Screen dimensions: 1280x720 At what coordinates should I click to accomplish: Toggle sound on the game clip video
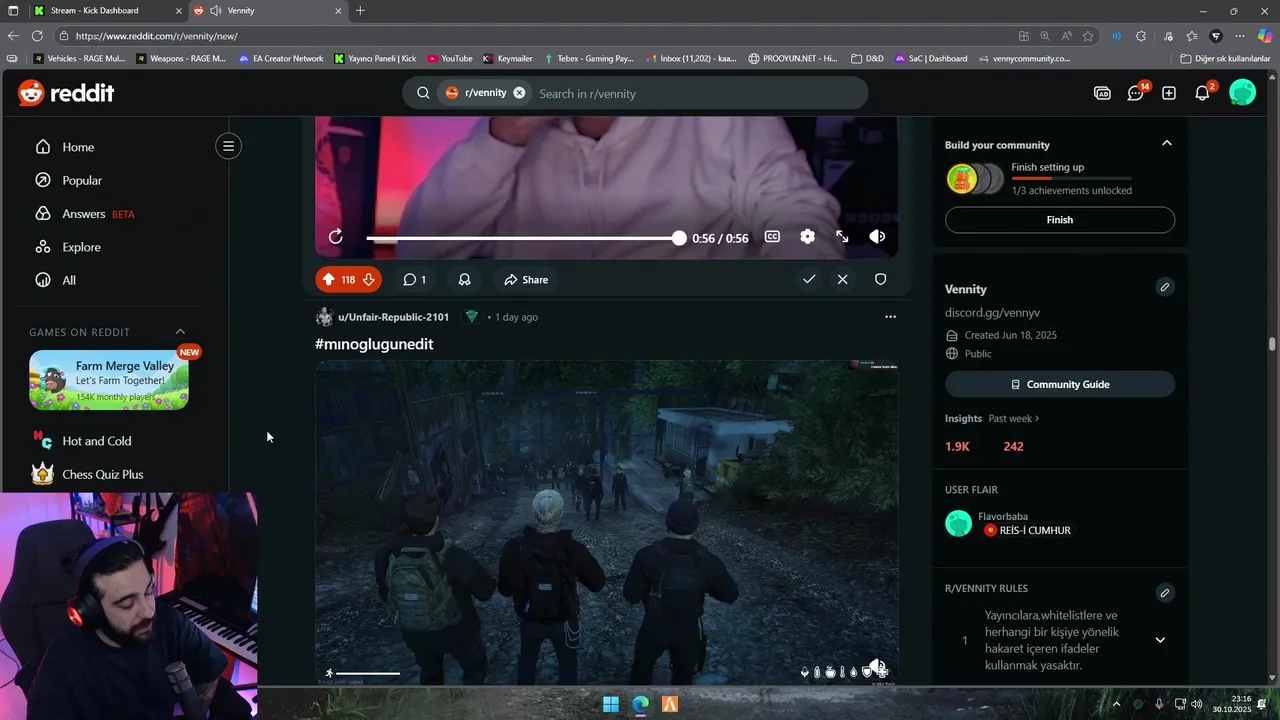coord(877,668)
